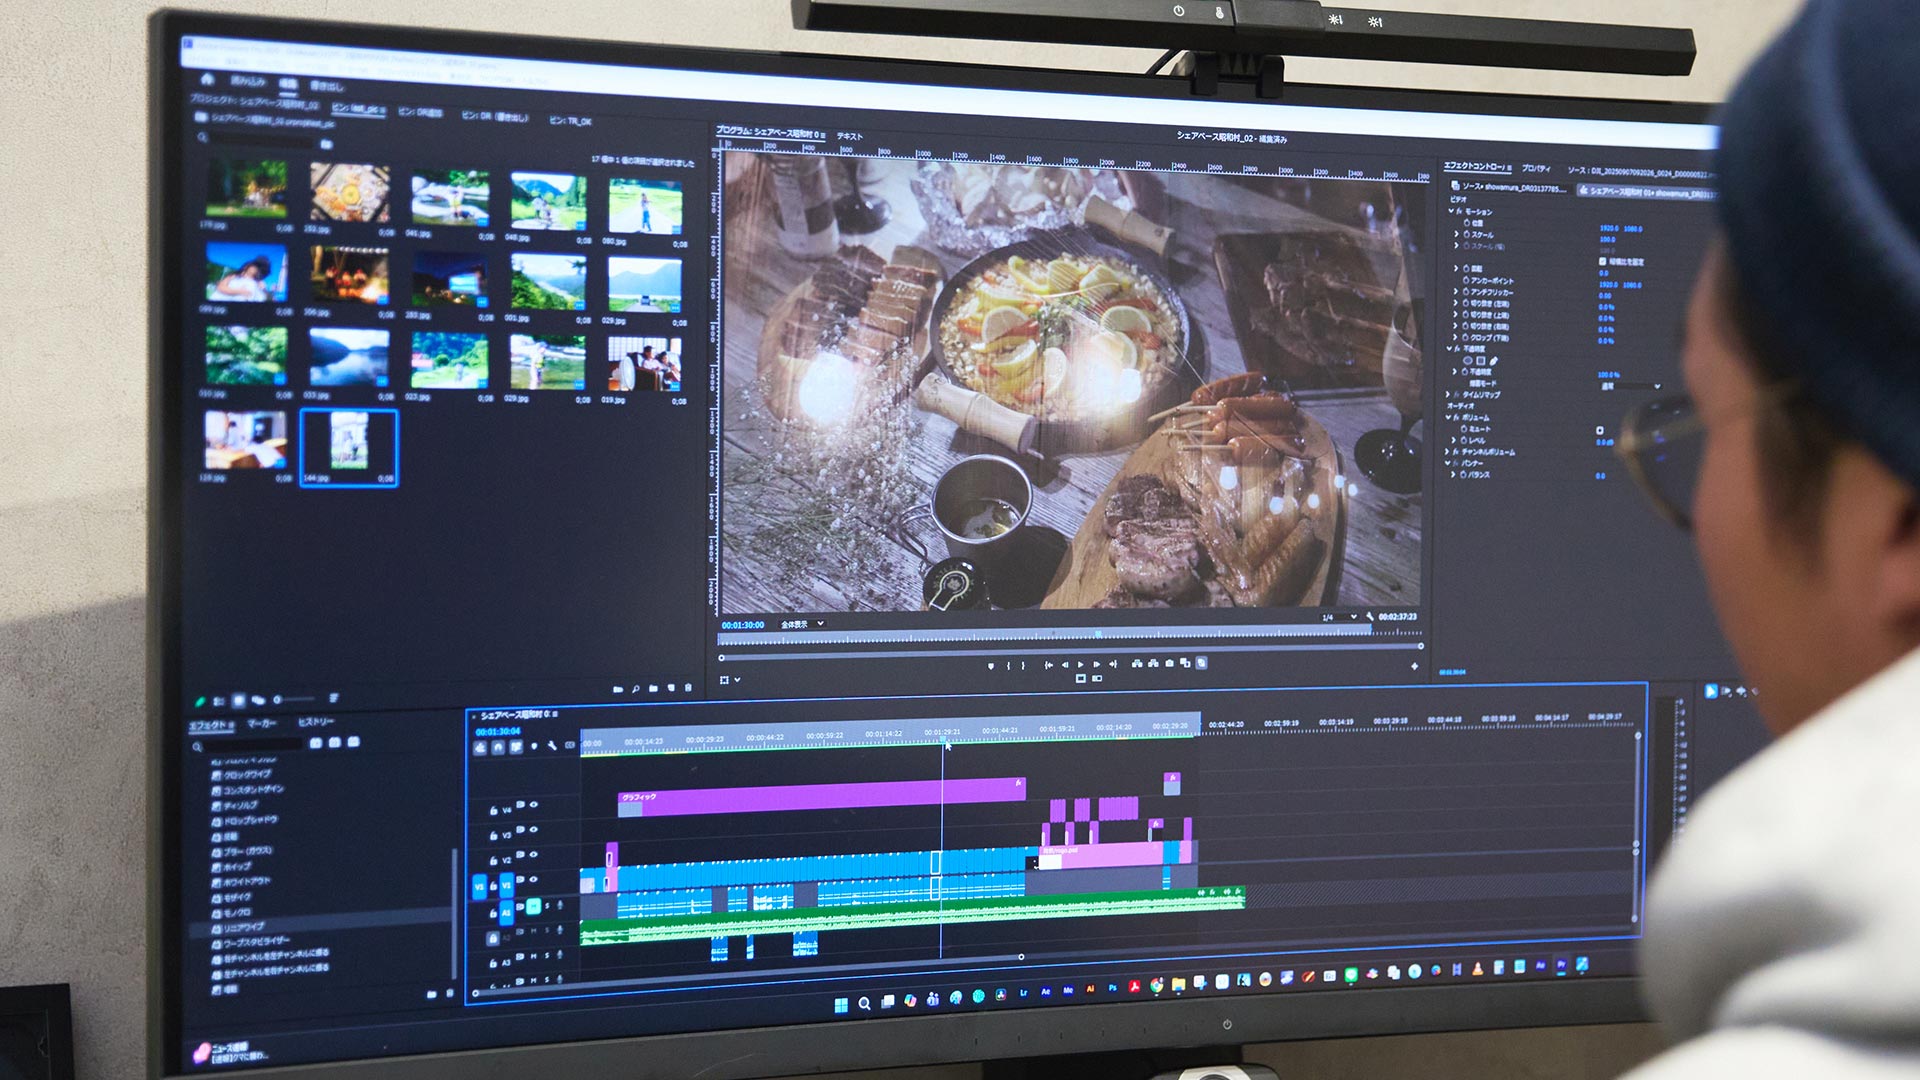This screenshot has width=1920, height=1080.
Task: Collapse the モーション effect group
Action: click(x=1451, y=211)
